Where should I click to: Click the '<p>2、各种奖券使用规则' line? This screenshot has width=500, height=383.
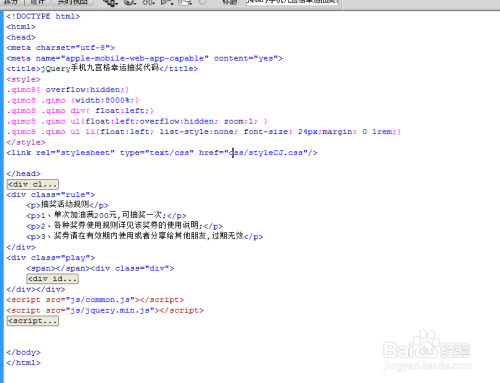[x=125, y=226]
